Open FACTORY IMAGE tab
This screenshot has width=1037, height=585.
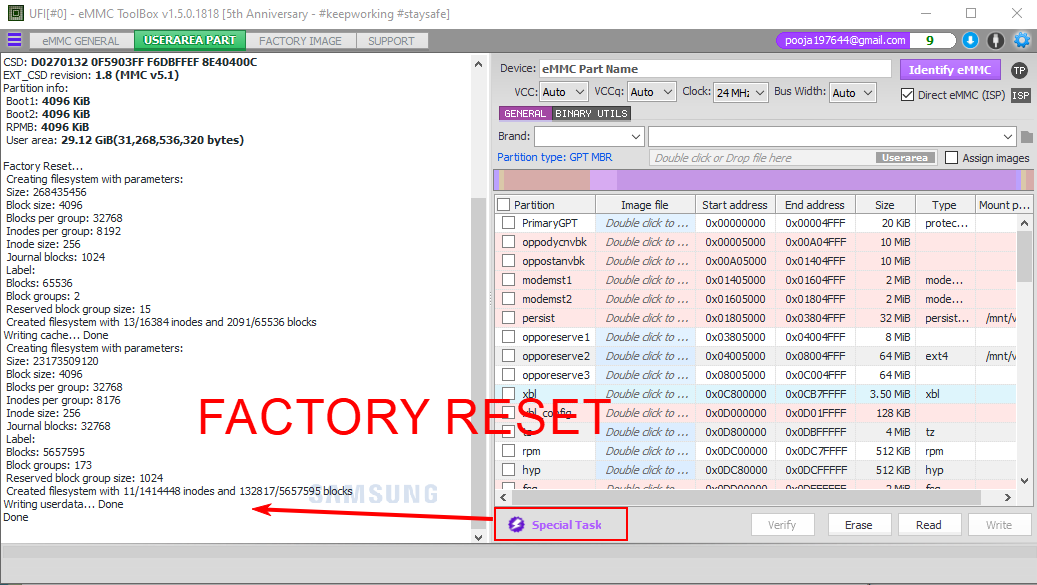[x=300, y=41]
